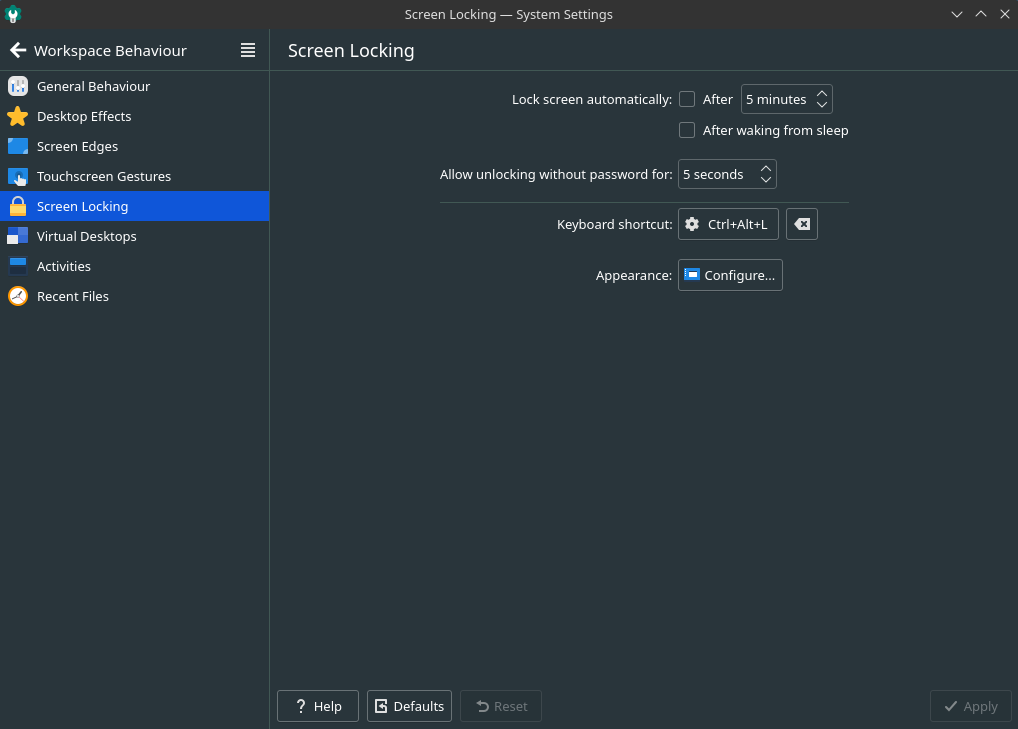Minimize the System Settings window
This screenshot has width=1018, height=729.
pyautogui.click(x=956, y=14)
